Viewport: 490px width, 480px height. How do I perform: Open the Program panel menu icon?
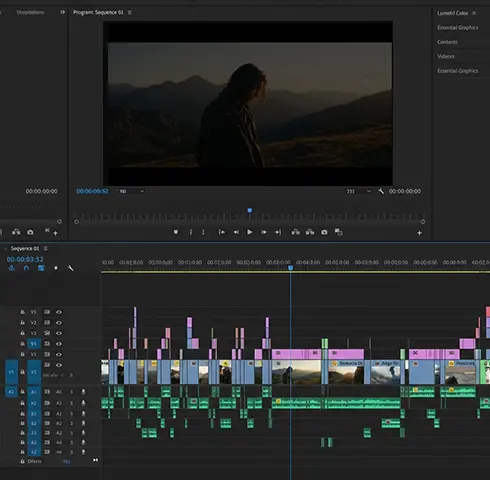tap(130, 12)
